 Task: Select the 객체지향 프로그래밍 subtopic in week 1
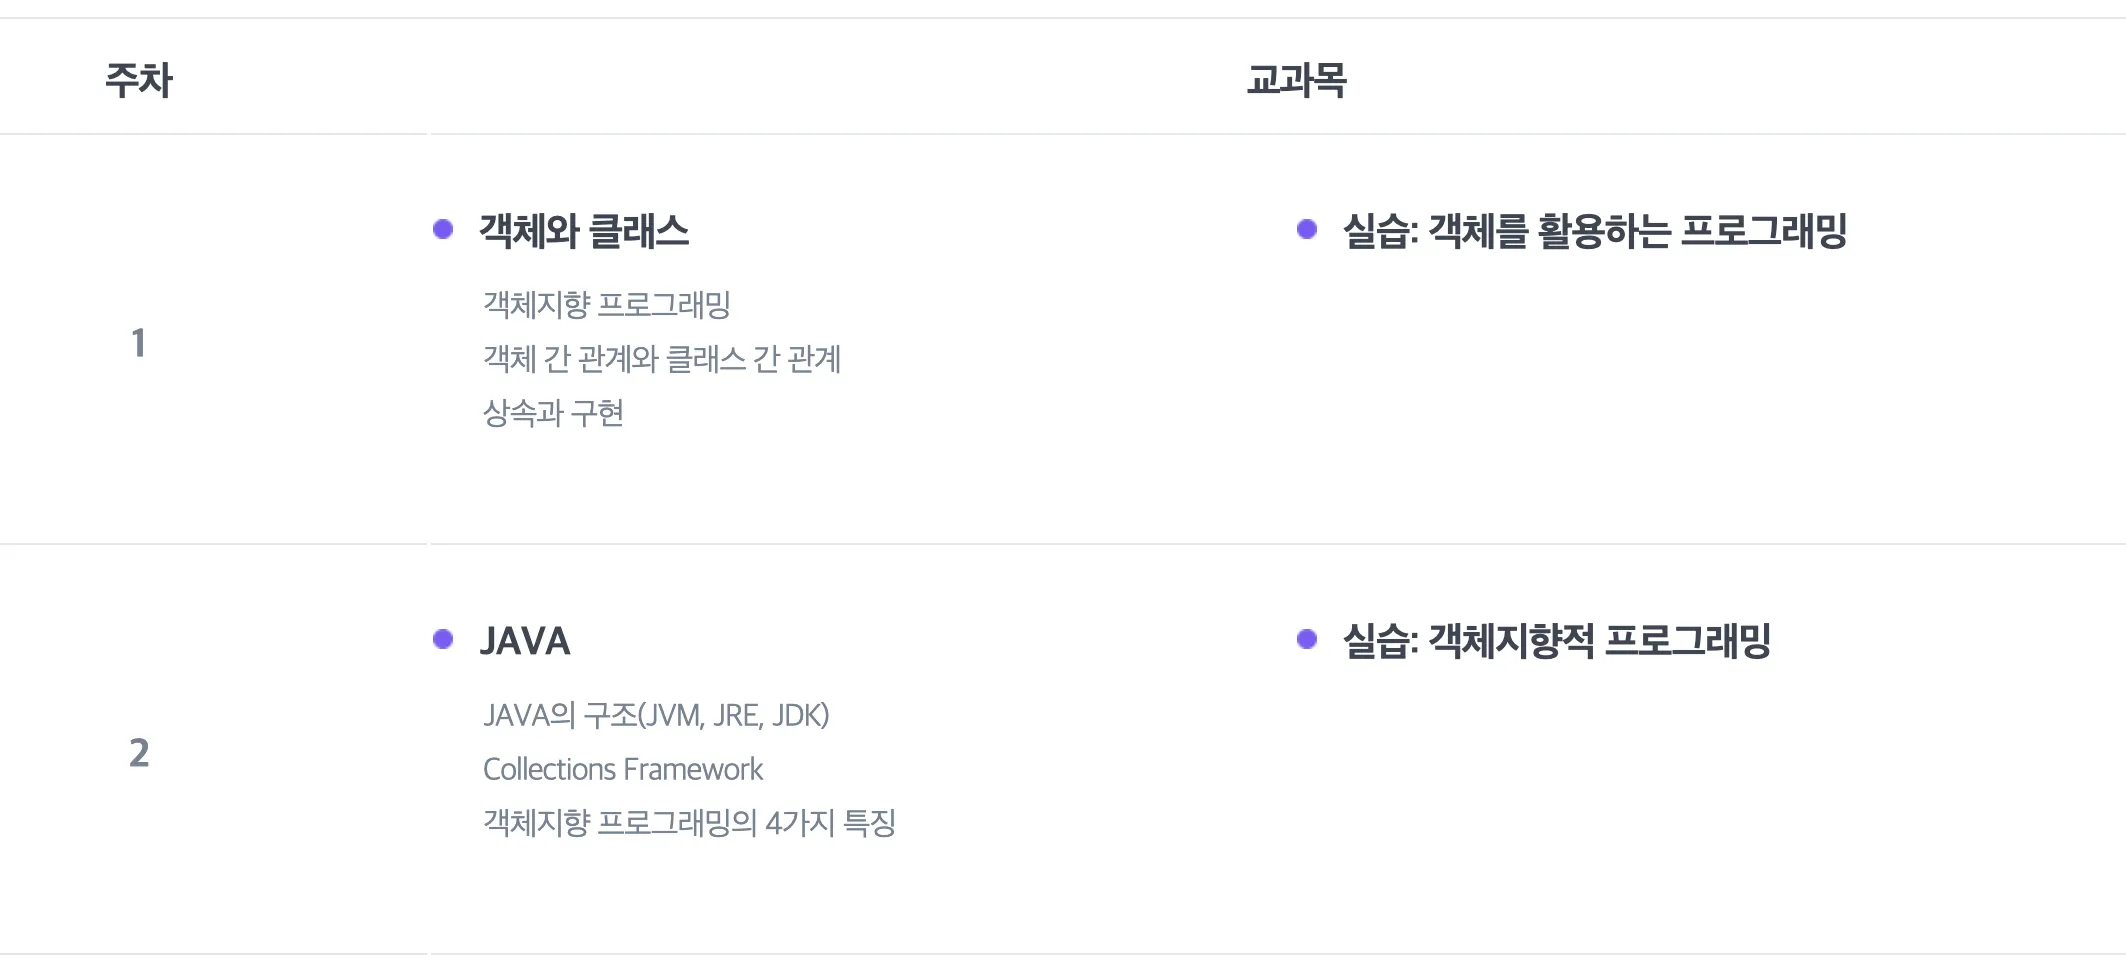coord(607,304)
